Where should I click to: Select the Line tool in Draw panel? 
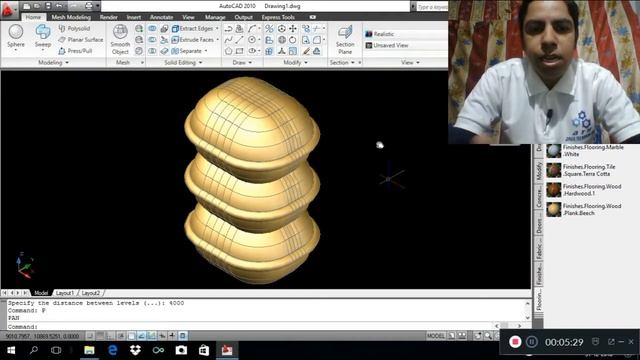[240, 40]
